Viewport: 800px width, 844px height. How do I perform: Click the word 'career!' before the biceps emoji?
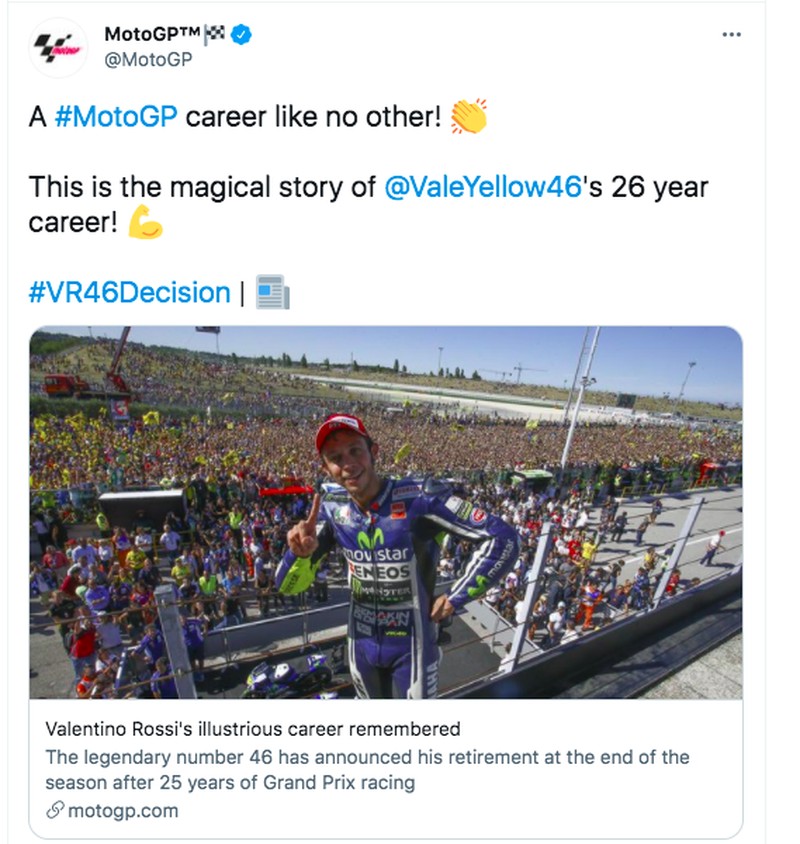(73, 222)
